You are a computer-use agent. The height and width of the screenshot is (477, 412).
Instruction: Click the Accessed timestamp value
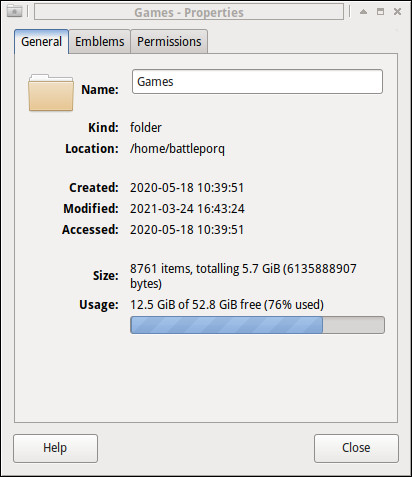click(x=187, y=230)
